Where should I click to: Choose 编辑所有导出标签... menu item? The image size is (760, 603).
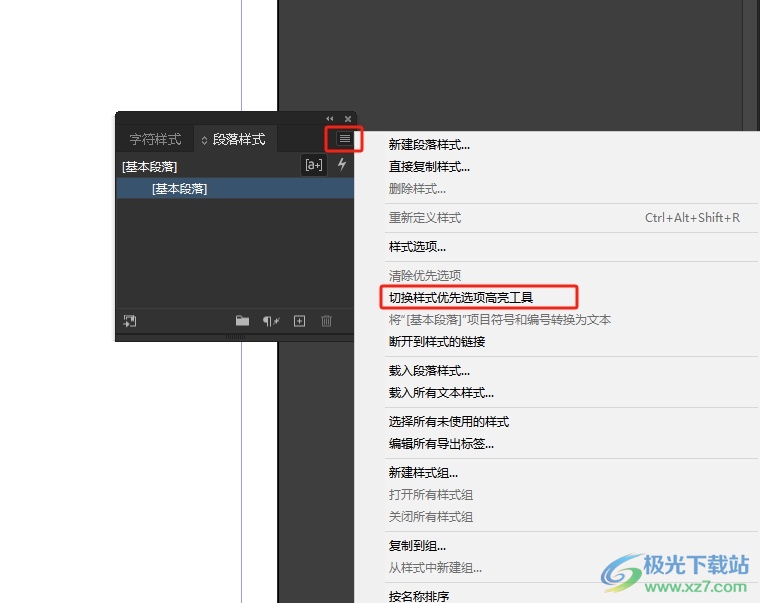point(441,444)
